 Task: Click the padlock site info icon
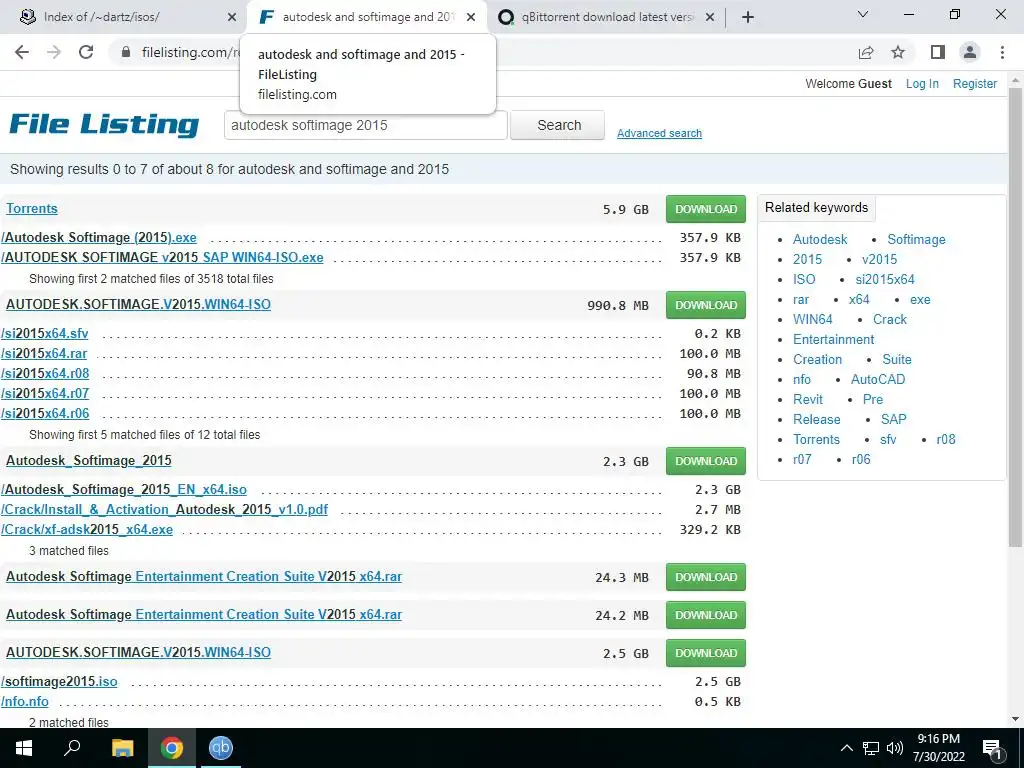[x=126, y=52]
